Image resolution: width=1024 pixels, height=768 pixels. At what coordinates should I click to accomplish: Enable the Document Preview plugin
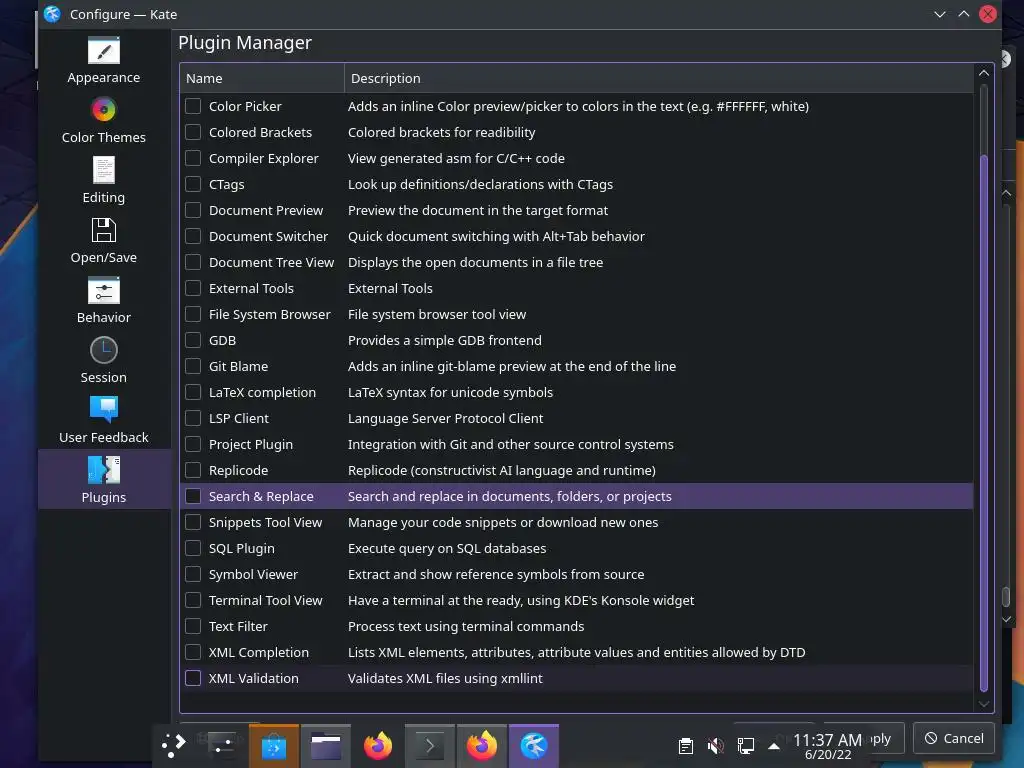[193, 210]
